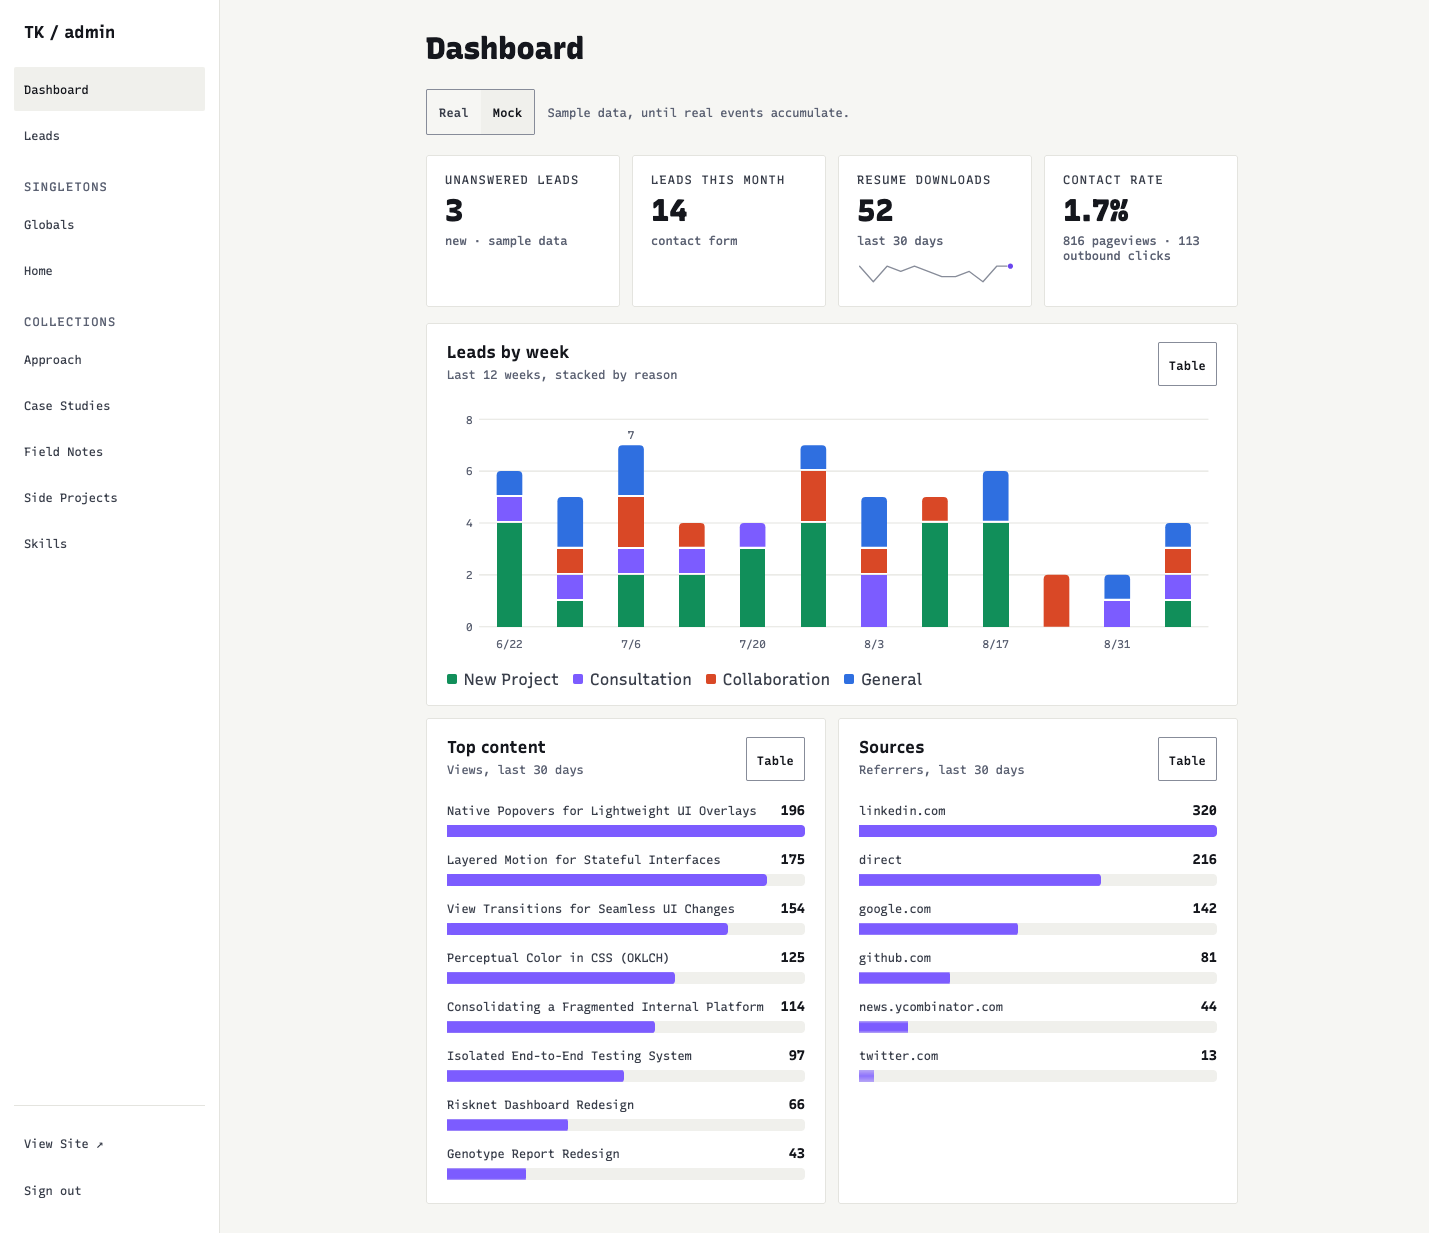Image resolution: width=1429 pixels, height=1233 pixels.
Task: Click the 8/3 week bar
Action: tap(874, 562)
